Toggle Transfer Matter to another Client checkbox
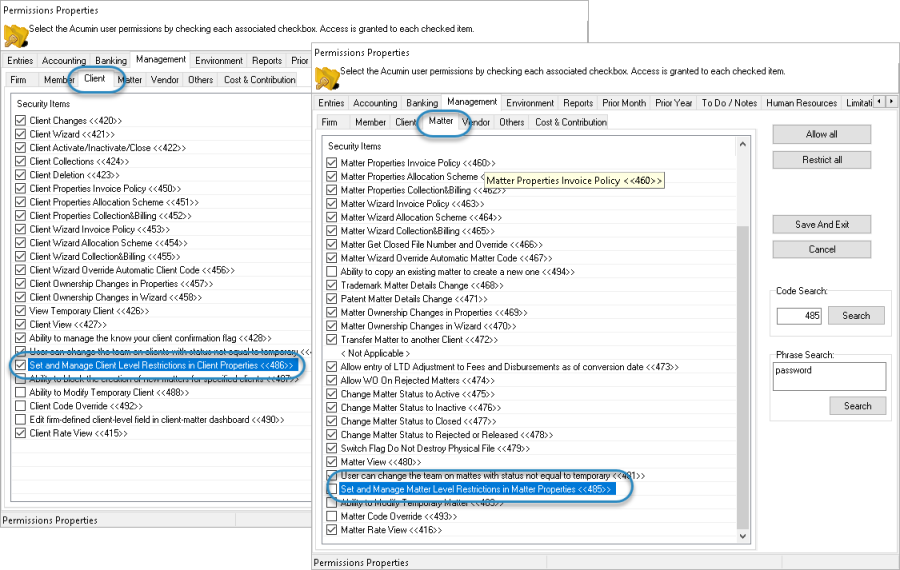Image resolution: width=900 pixels, height=570 pixels. pos(331,340)
